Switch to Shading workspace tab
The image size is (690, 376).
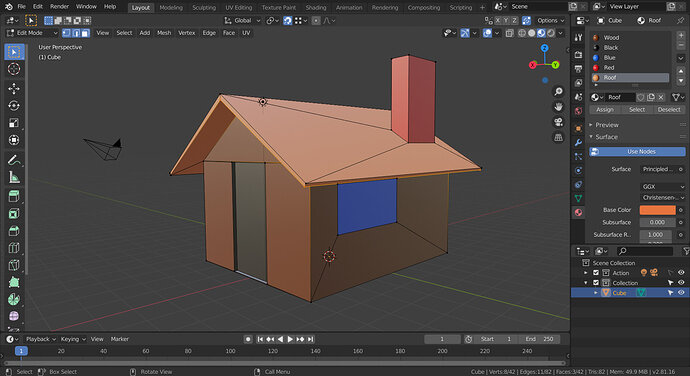[x=316, y=7]
